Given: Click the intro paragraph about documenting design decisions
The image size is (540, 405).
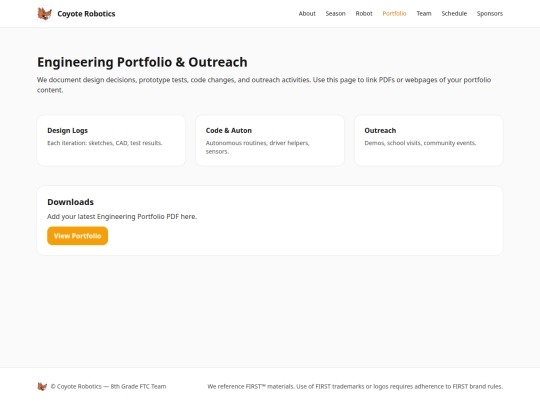Looking at the screenshot, I should click(x=264, y=85).
